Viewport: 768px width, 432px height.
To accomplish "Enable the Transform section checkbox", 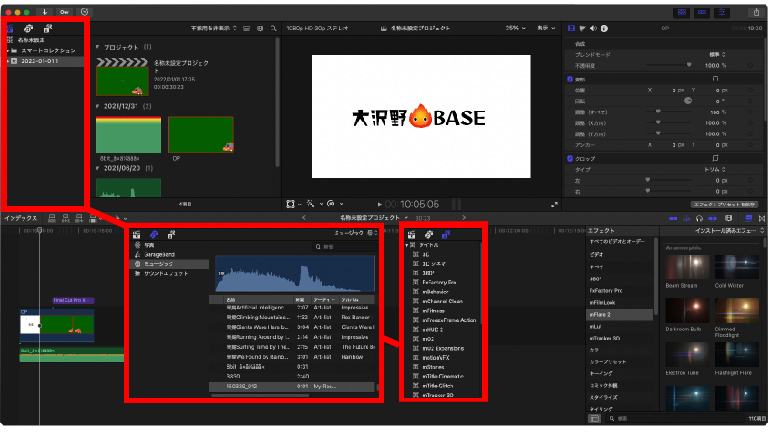I will (x=570, y=79).
